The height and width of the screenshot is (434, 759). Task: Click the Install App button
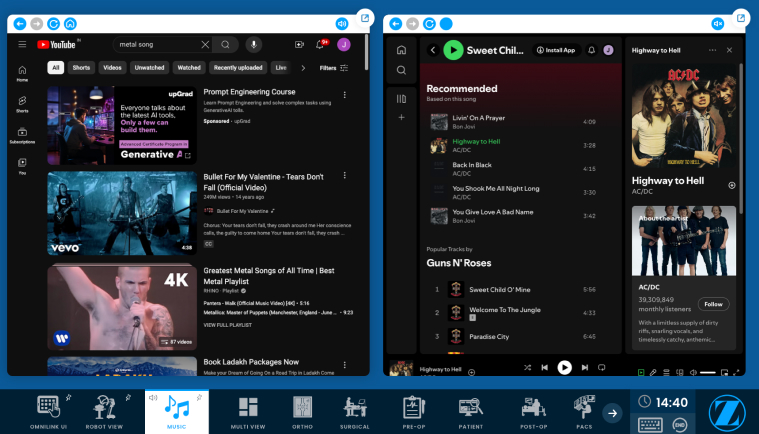pos(556,50)
